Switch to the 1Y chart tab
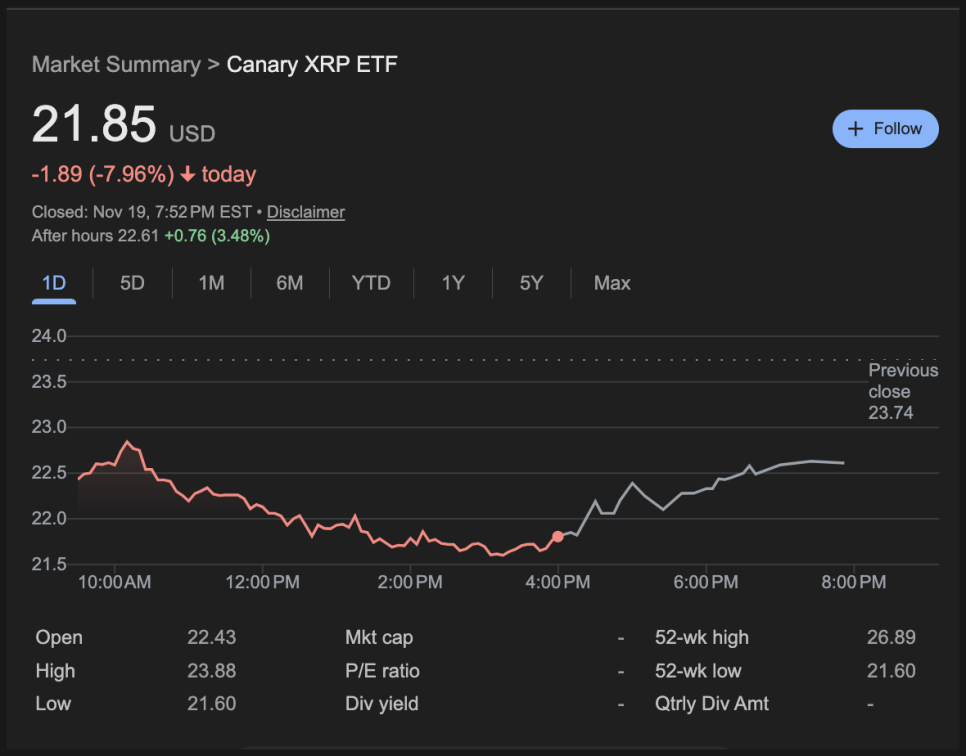 pyautogui.click(x=453, y=283)
